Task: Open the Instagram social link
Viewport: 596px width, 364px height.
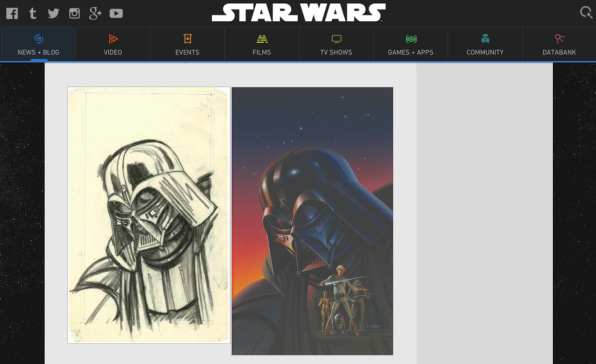Action: click(74, 13)
